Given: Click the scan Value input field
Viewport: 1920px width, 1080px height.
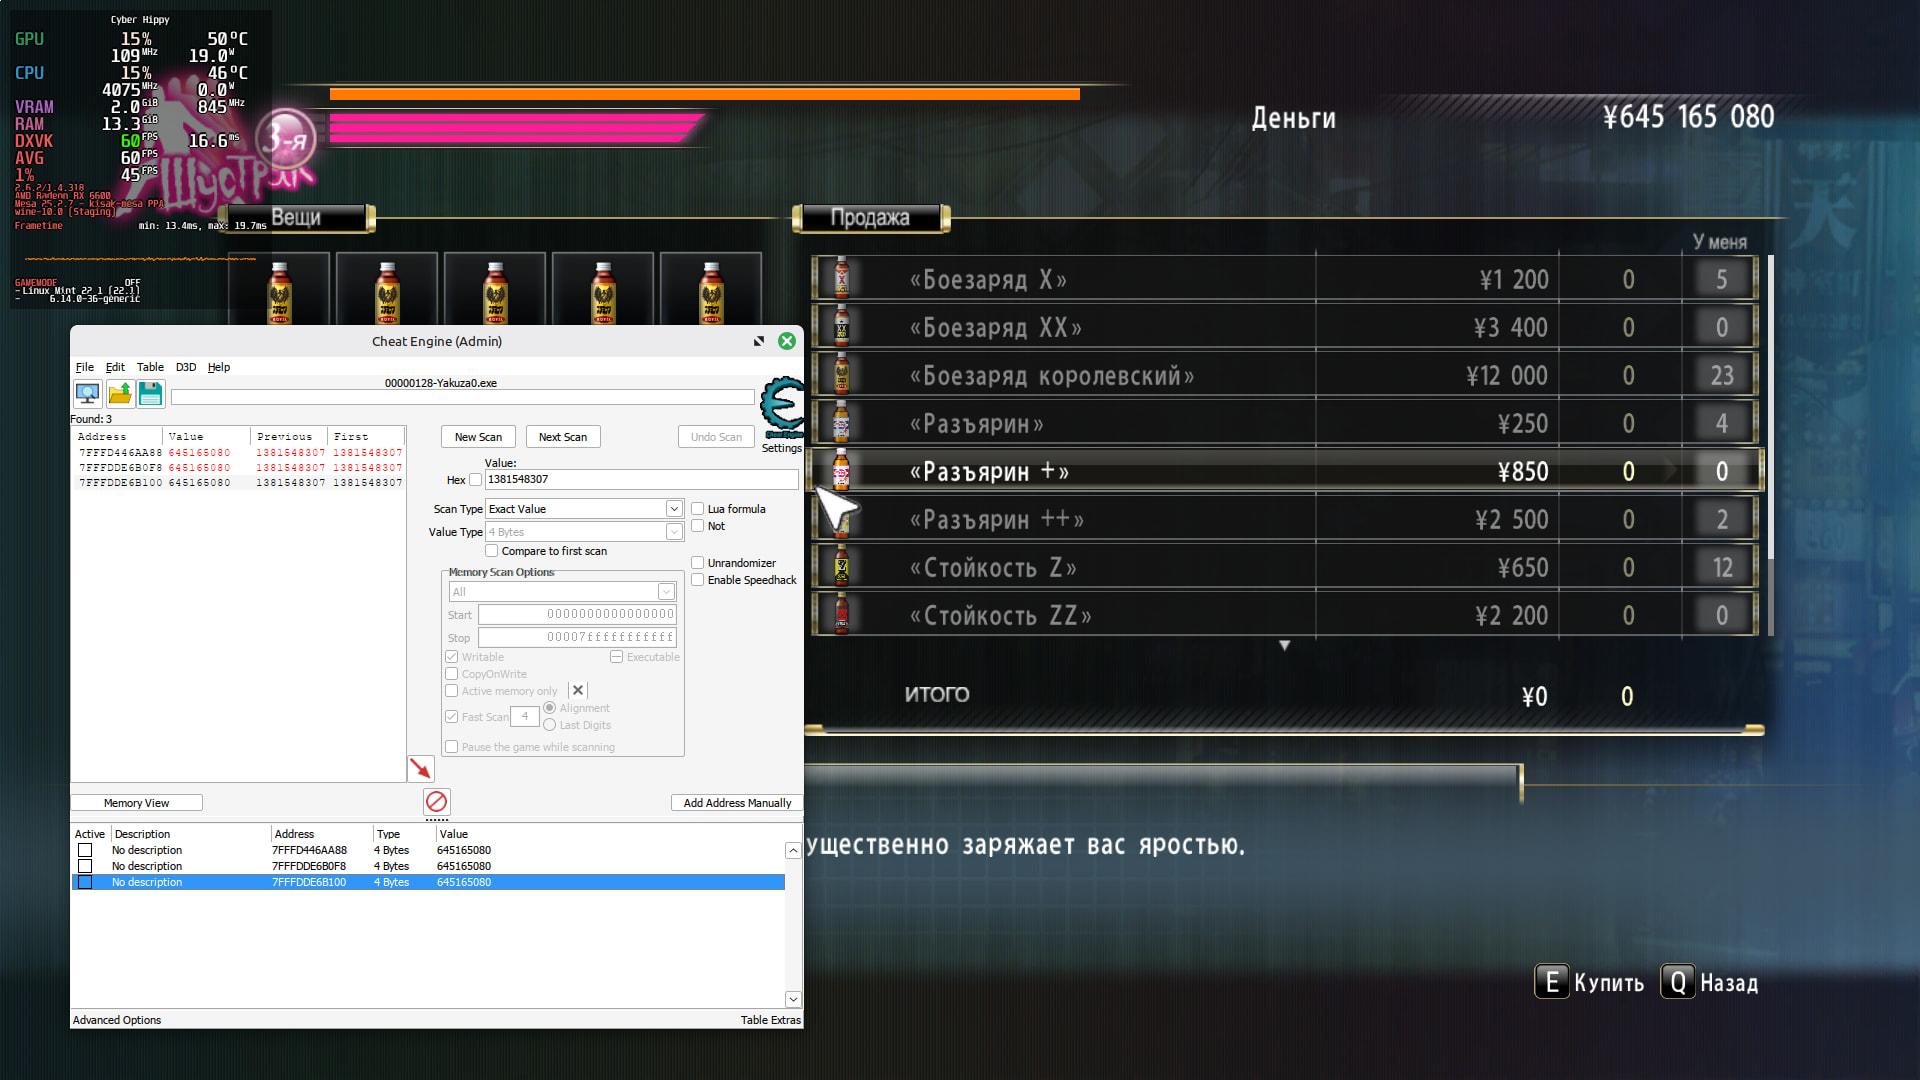Looking at the screenshot, I should tap(640, 480).
